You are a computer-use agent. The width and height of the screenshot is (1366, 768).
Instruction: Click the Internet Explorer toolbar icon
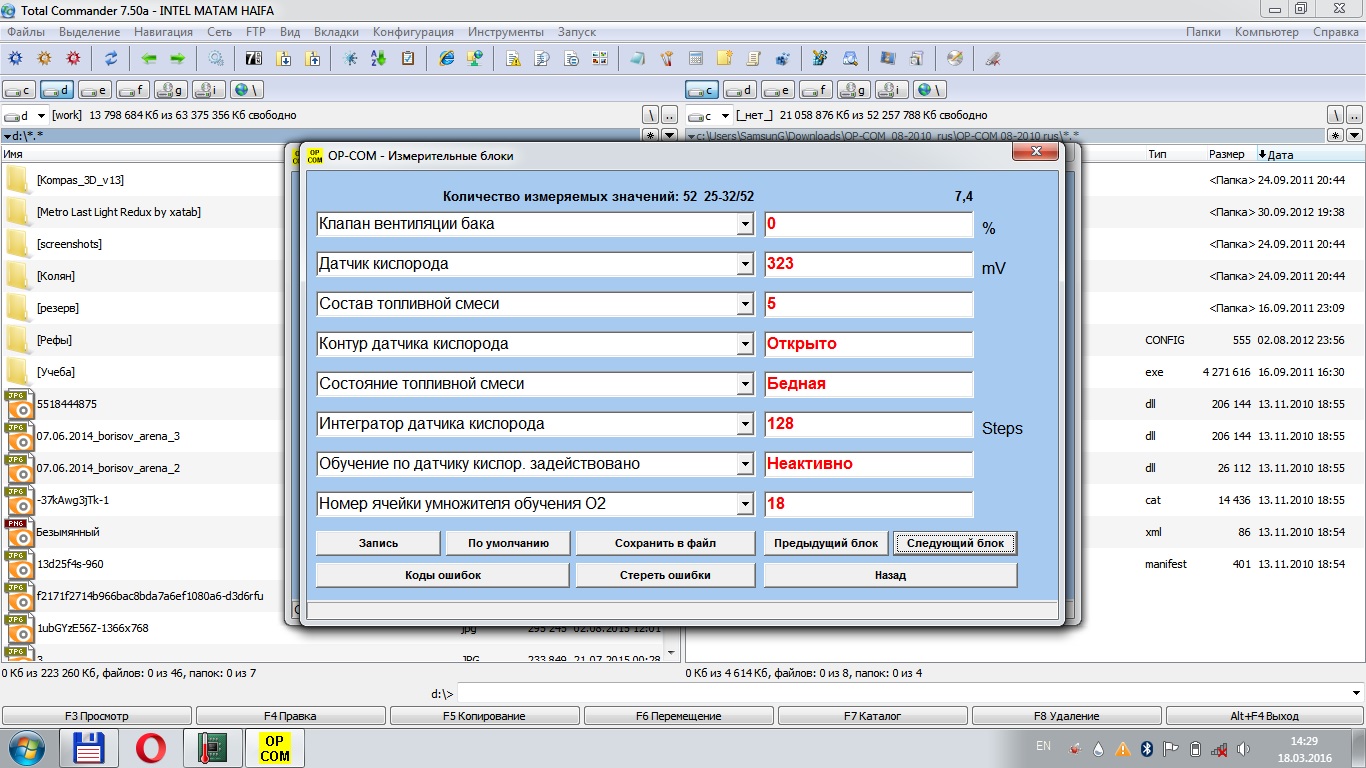[x=447, y=58]
